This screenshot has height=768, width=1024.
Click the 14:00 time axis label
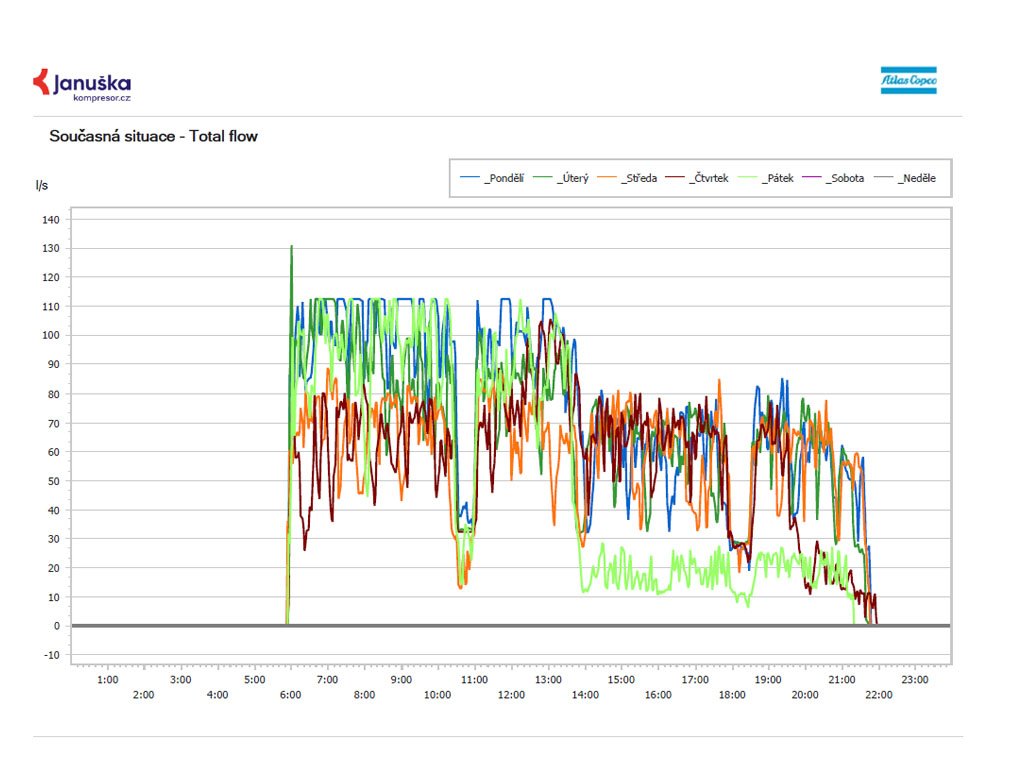(x=584, y=694)
